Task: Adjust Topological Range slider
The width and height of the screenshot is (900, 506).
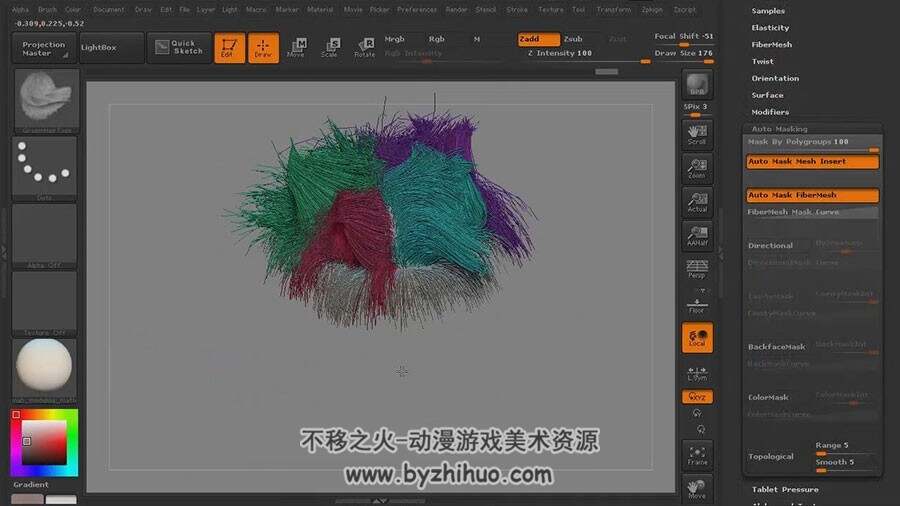Action: tap(845, 447)
